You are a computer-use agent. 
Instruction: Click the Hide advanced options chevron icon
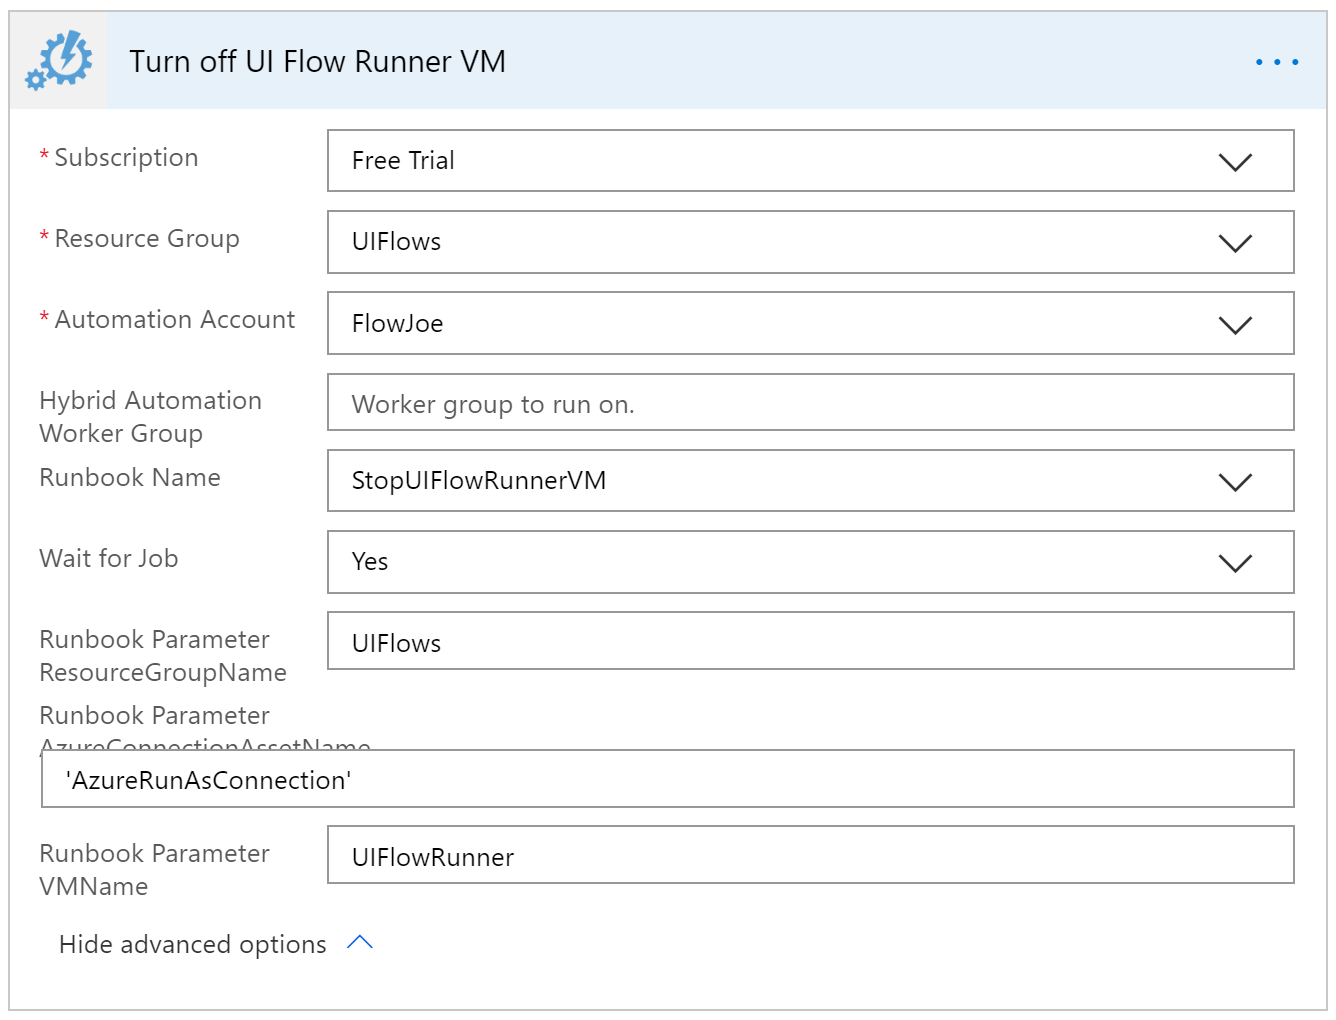(360, 942)
